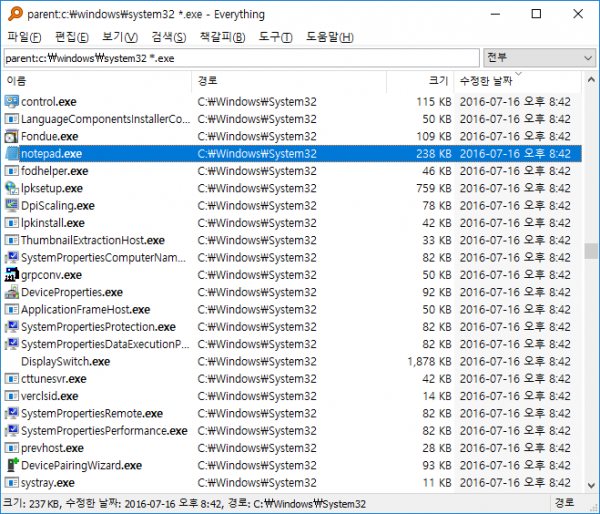Click the DpiScaling.exe monitor icon
This screenshot has width=600, height=514.
(11, 206)
